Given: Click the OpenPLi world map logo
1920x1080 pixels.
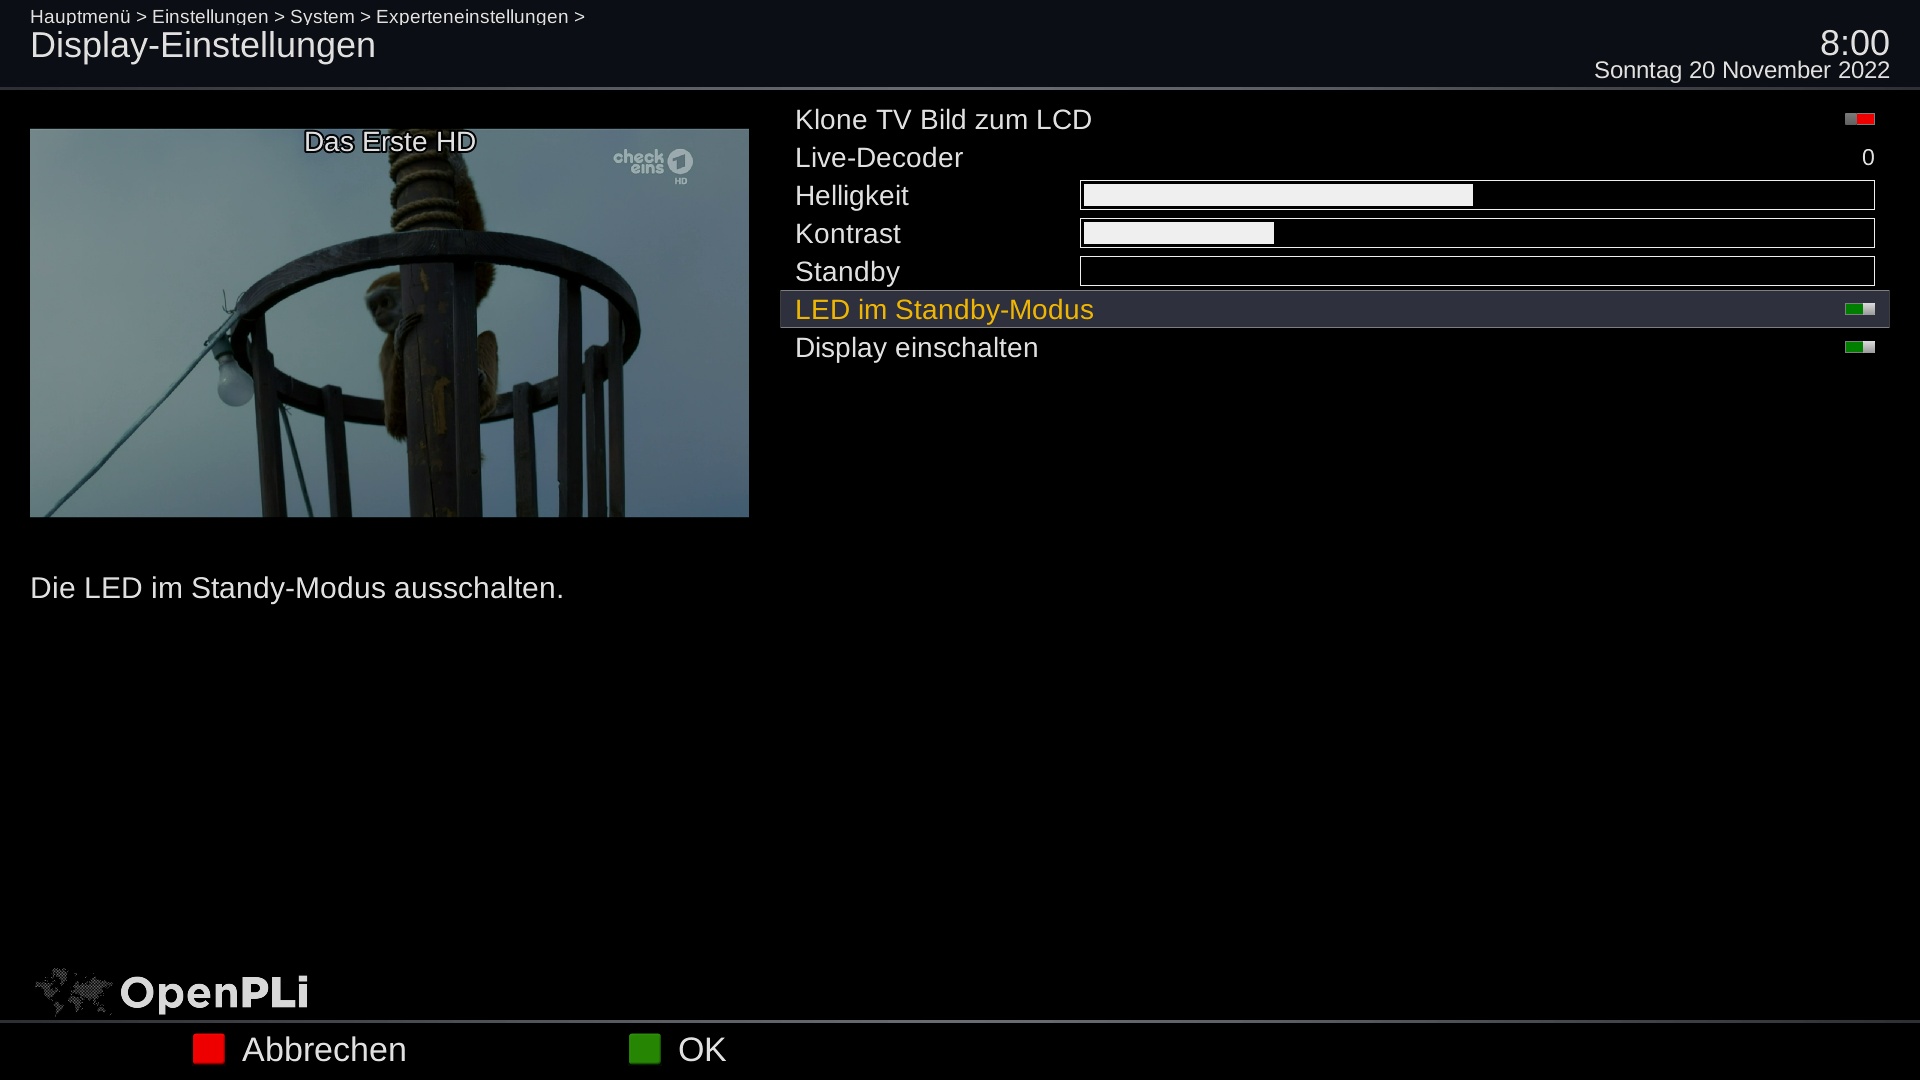Looking at the screenshot, I should (x=73, y=992).
